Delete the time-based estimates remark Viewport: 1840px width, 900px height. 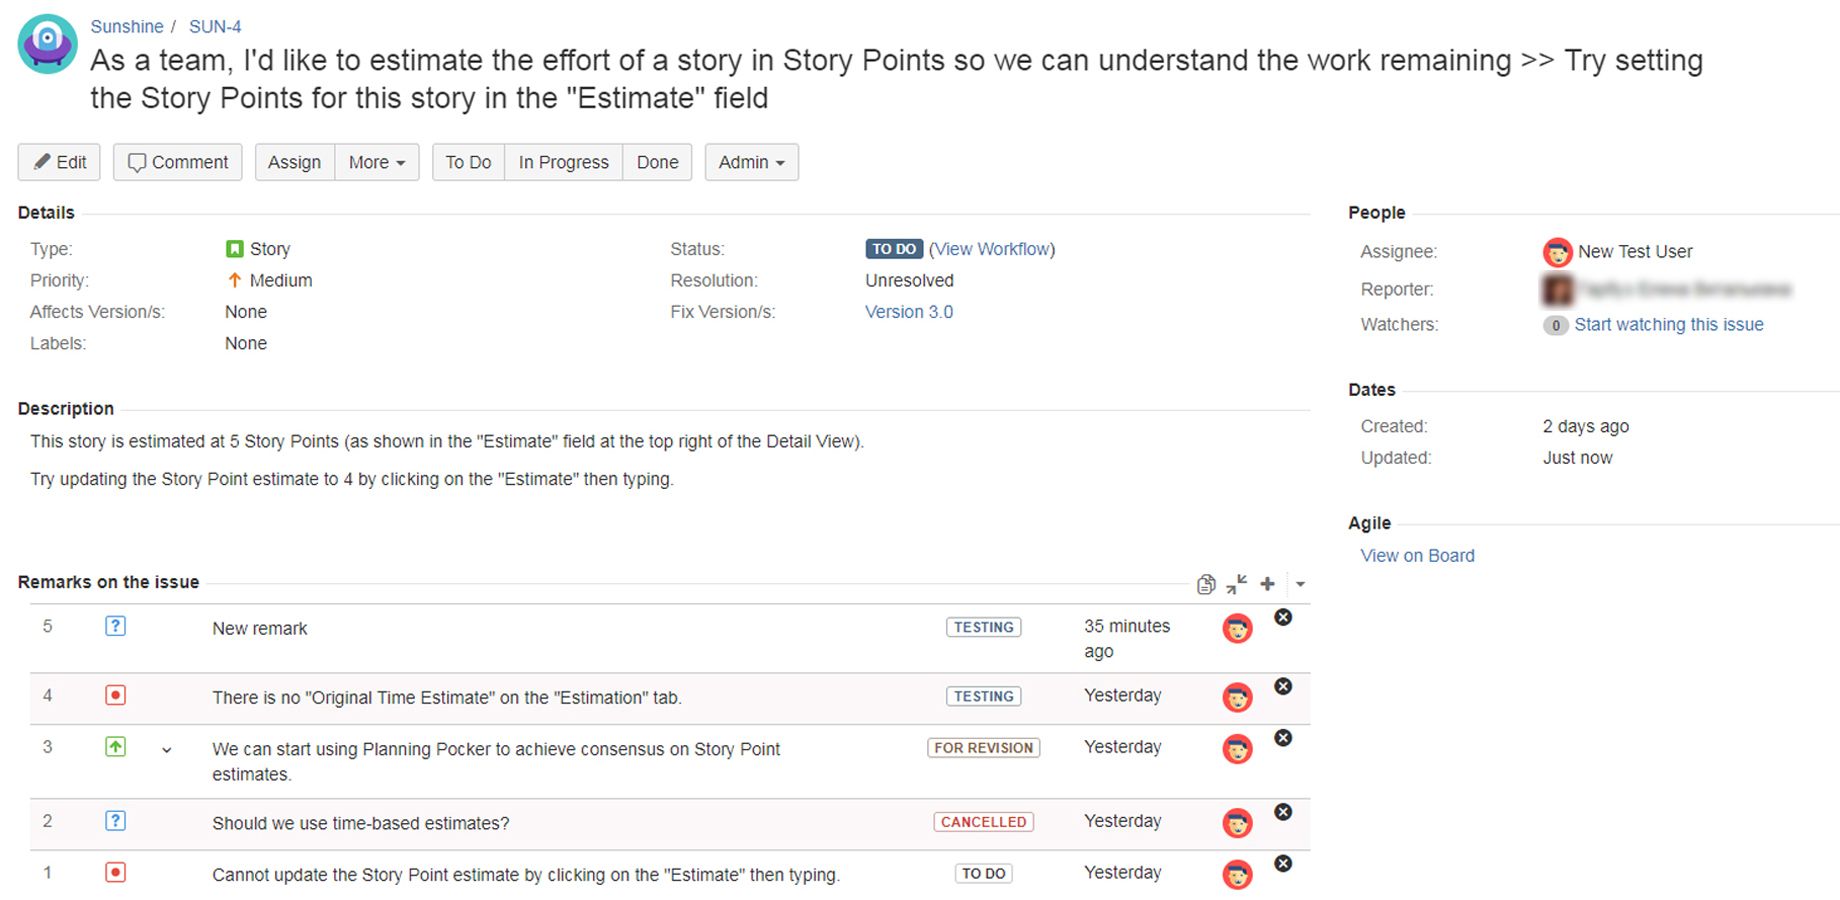coord(1283,812)
